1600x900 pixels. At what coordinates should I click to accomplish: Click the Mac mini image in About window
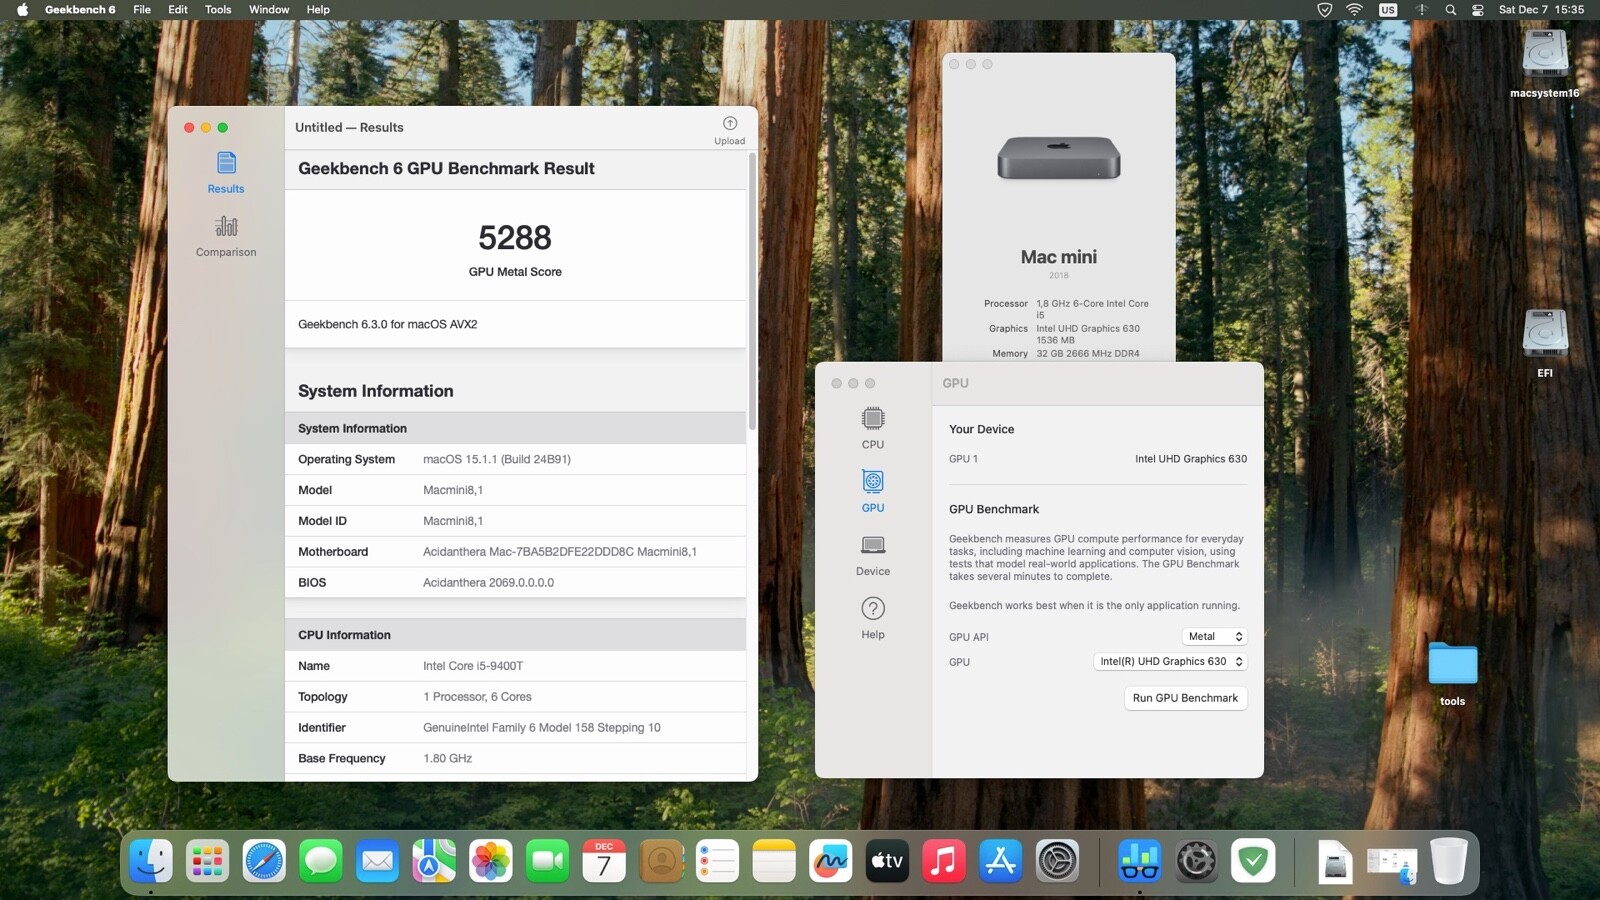1059,158
